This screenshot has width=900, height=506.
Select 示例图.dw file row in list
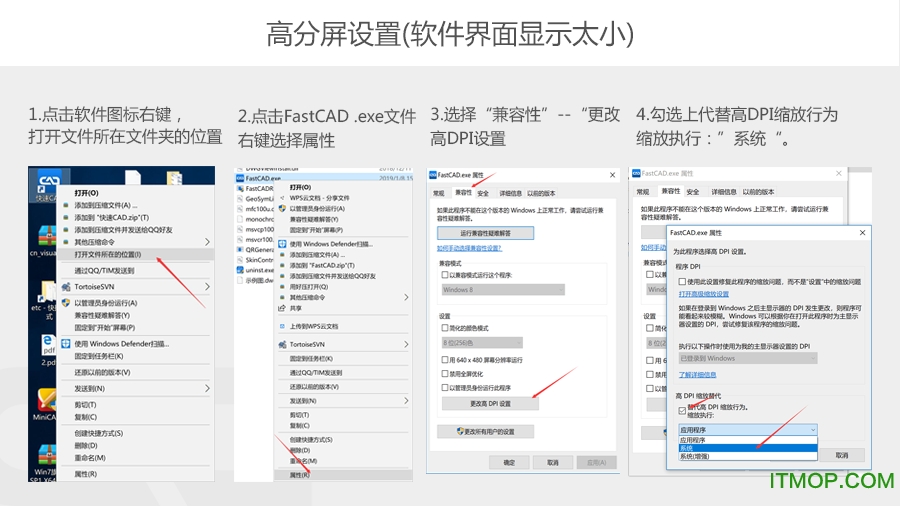tap(255, 281)
